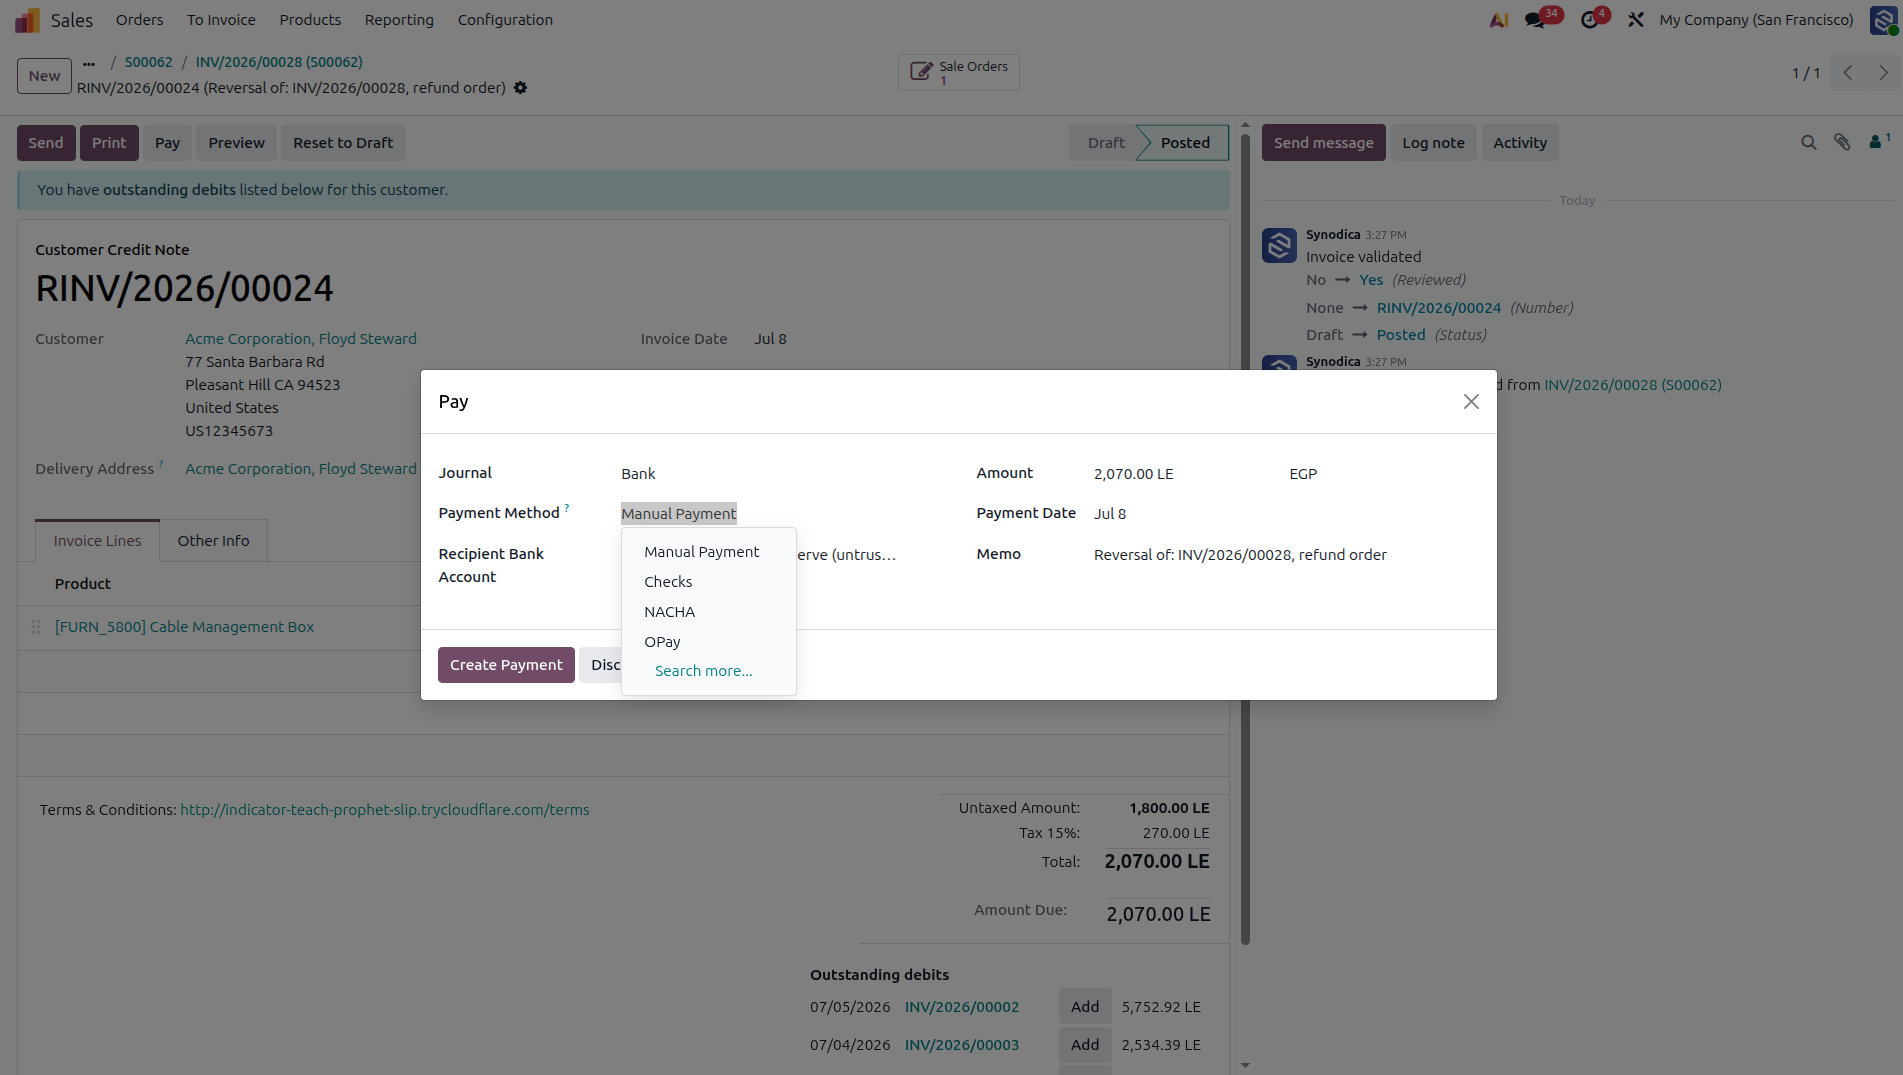
Task: Open the Sales app home icon
Action: (28, 20)
